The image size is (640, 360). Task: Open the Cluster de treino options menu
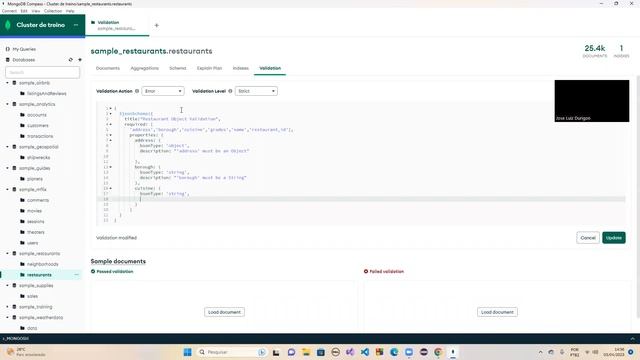pos(76,25)
